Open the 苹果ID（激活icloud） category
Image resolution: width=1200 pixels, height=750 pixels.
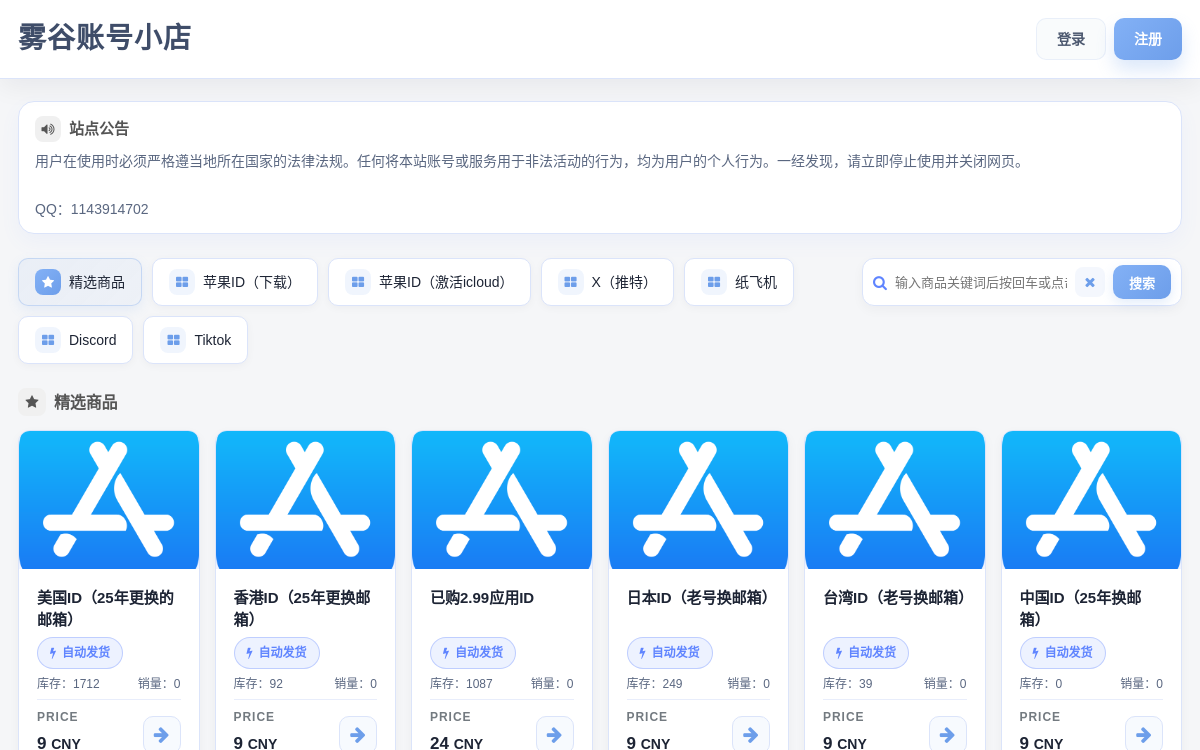tap(429, 282)
